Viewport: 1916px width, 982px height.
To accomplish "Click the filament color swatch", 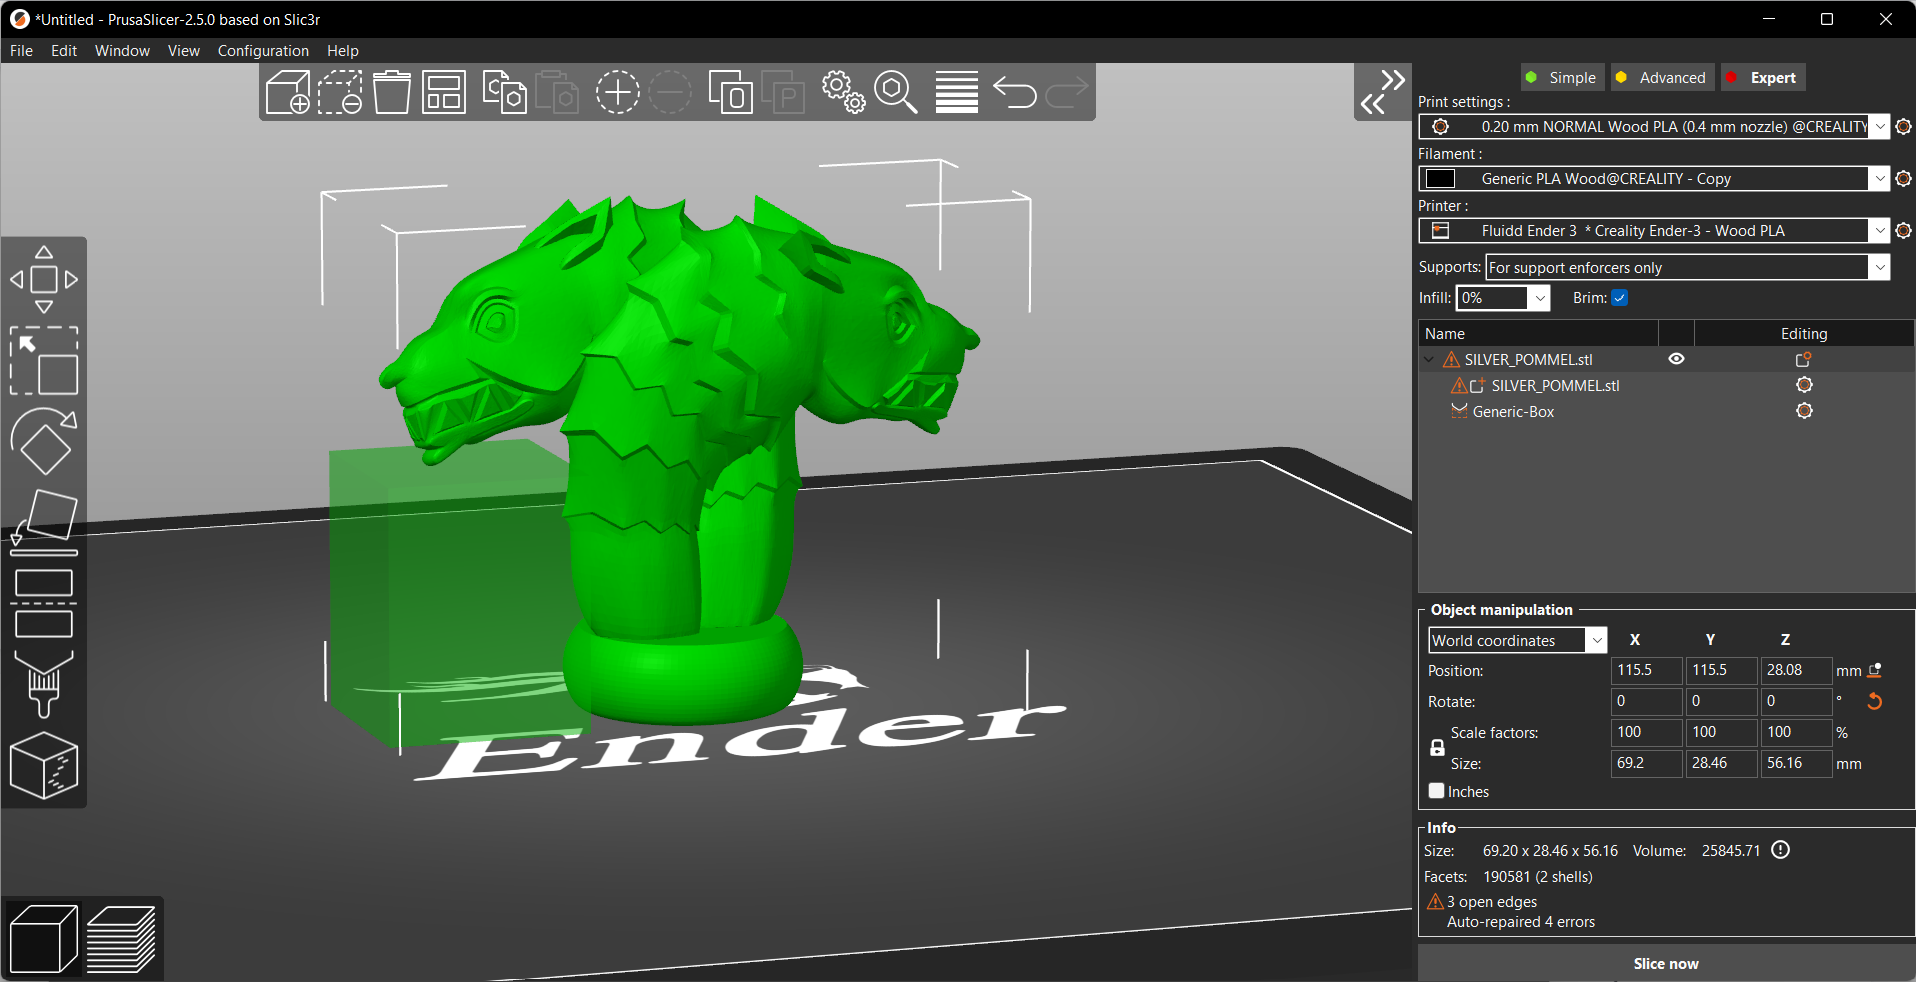I will [x=1440, y=179].
